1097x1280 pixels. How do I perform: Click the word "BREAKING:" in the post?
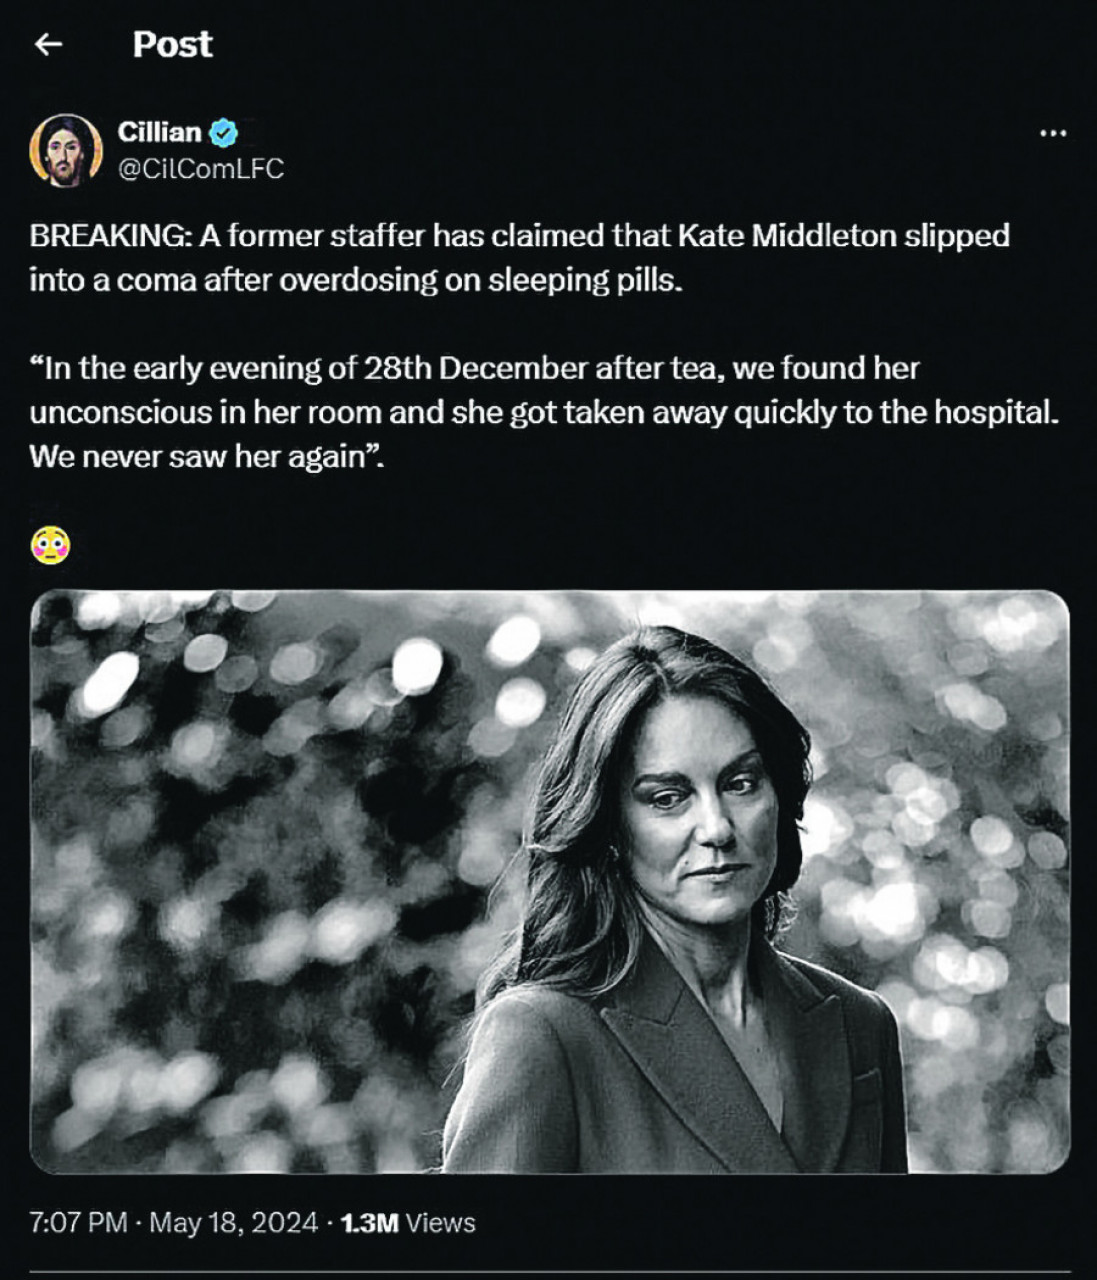[109, 236]
